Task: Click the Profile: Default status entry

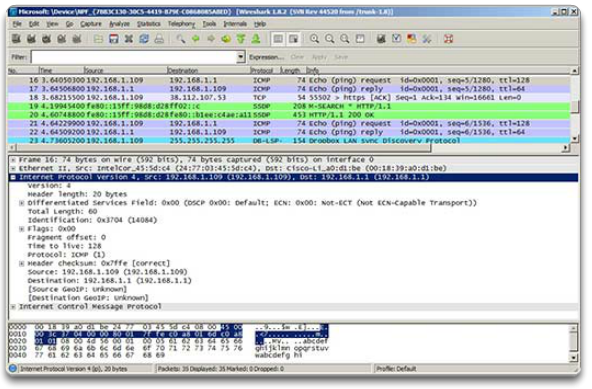Action: click(396, 369)
